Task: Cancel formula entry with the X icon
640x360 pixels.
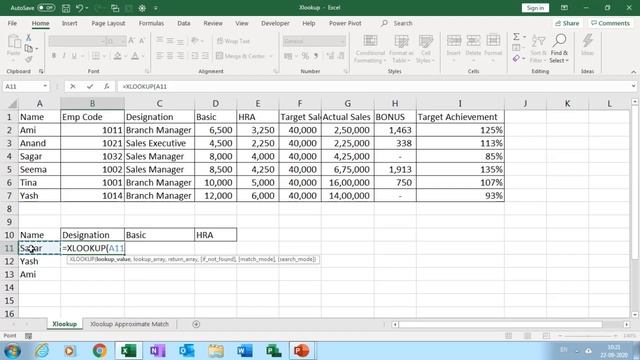Action: (x=73, y=87)
